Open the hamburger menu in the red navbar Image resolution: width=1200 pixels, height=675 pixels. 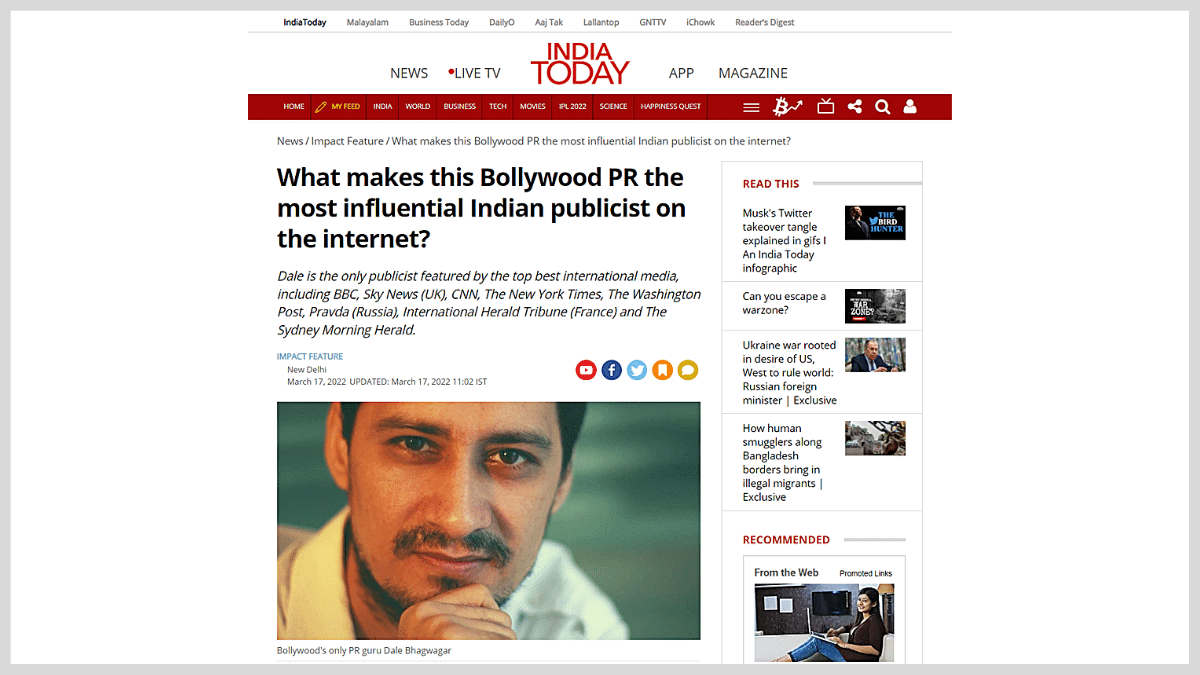[x=751, y=107]
